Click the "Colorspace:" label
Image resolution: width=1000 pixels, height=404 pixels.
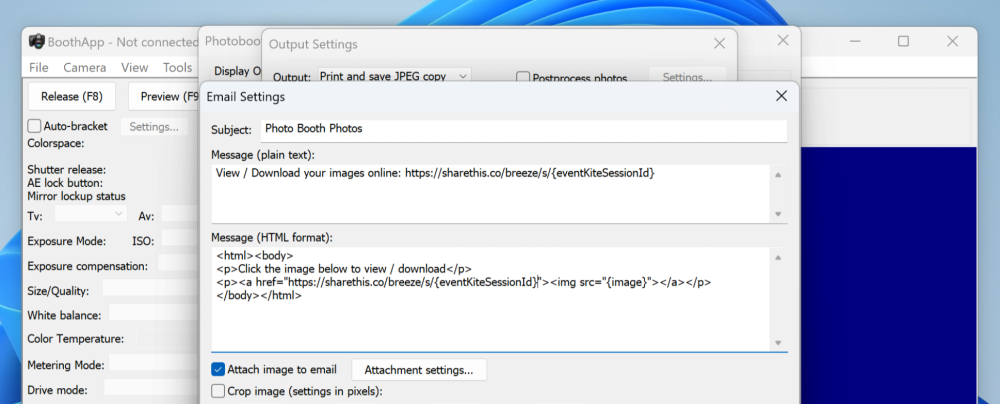tap(55, 143)
